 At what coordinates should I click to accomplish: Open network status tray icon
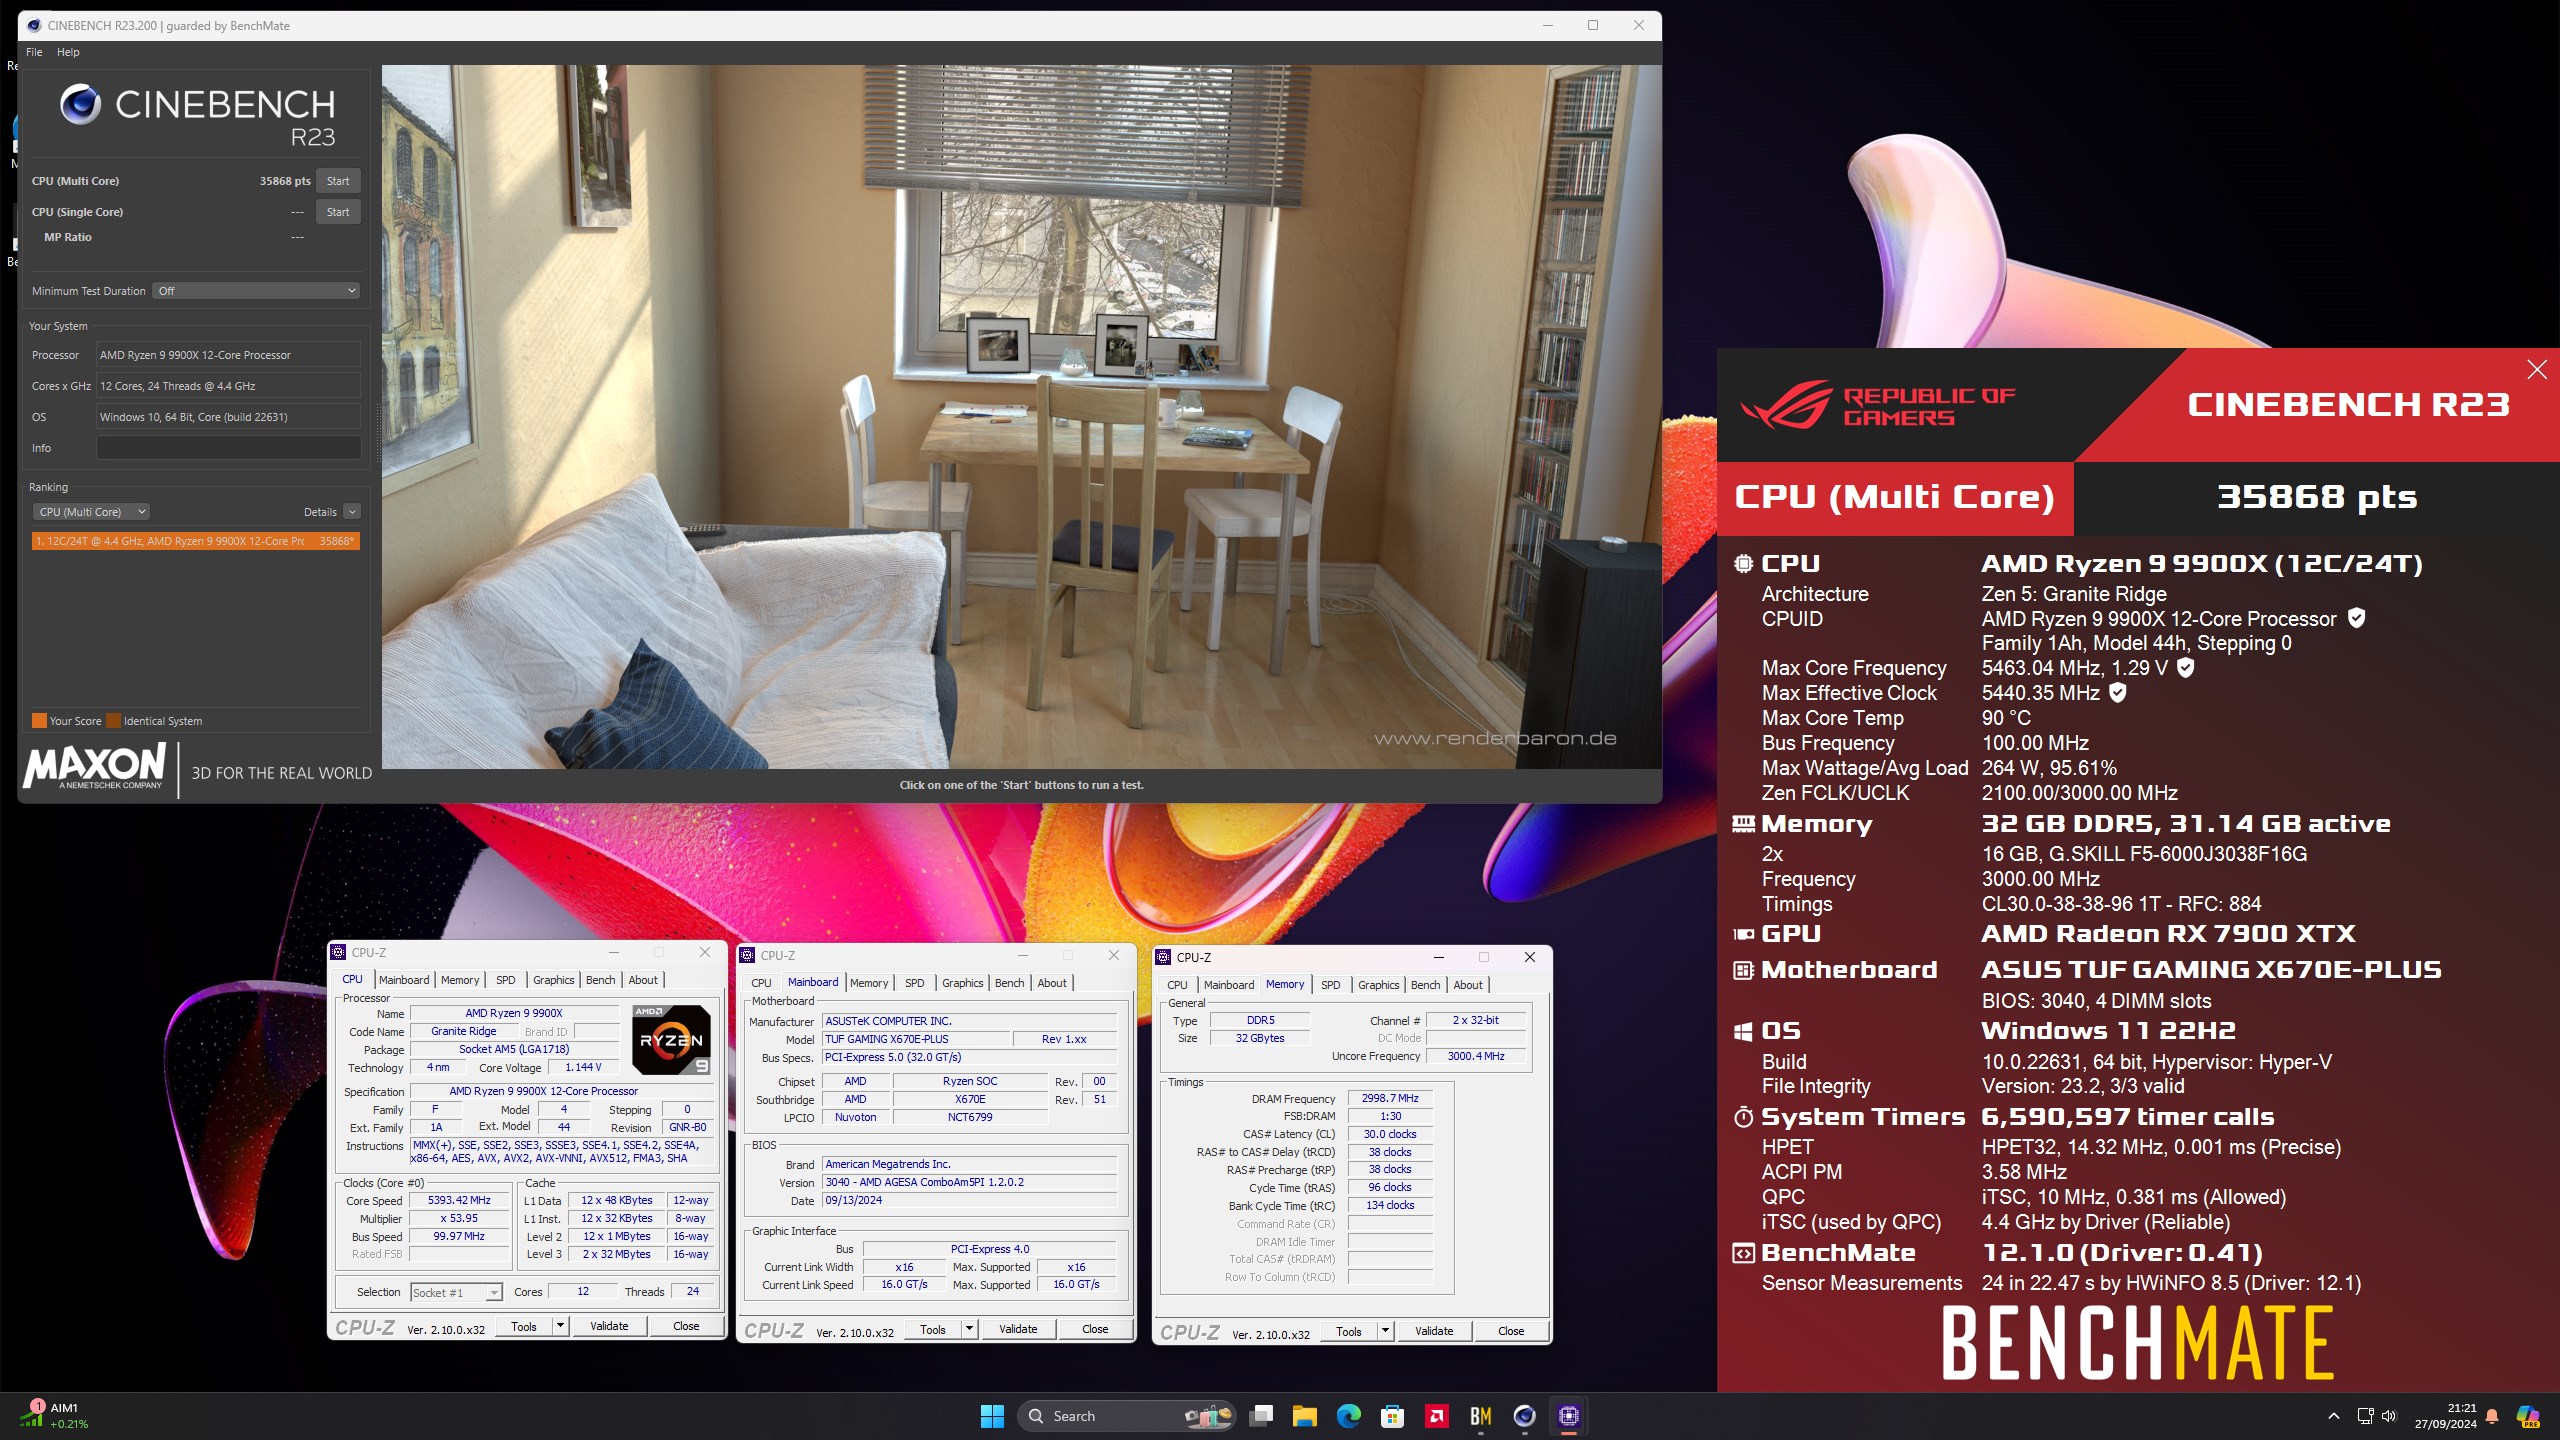pyautogui.click(x=2365, y=1416)
